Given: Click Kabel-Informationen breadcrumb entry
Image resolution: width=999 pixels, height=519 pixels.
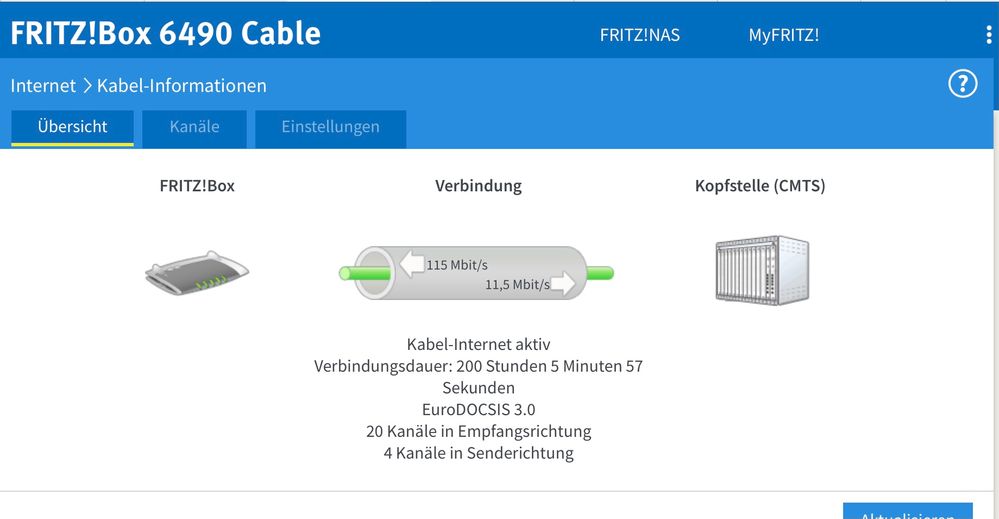Looking at the screenshot, I should pos(182,86).
